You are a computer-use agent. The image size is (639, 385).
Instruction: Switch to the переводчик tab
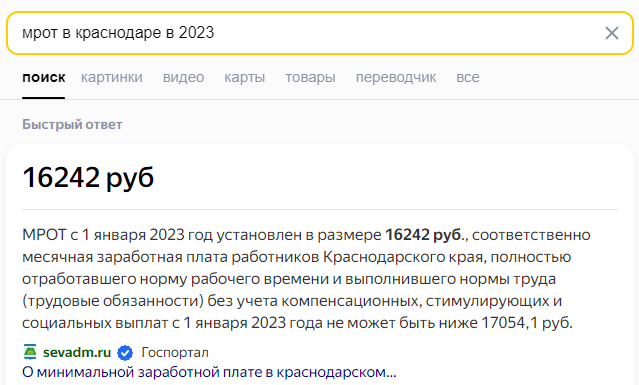click(x=396, y=77)
